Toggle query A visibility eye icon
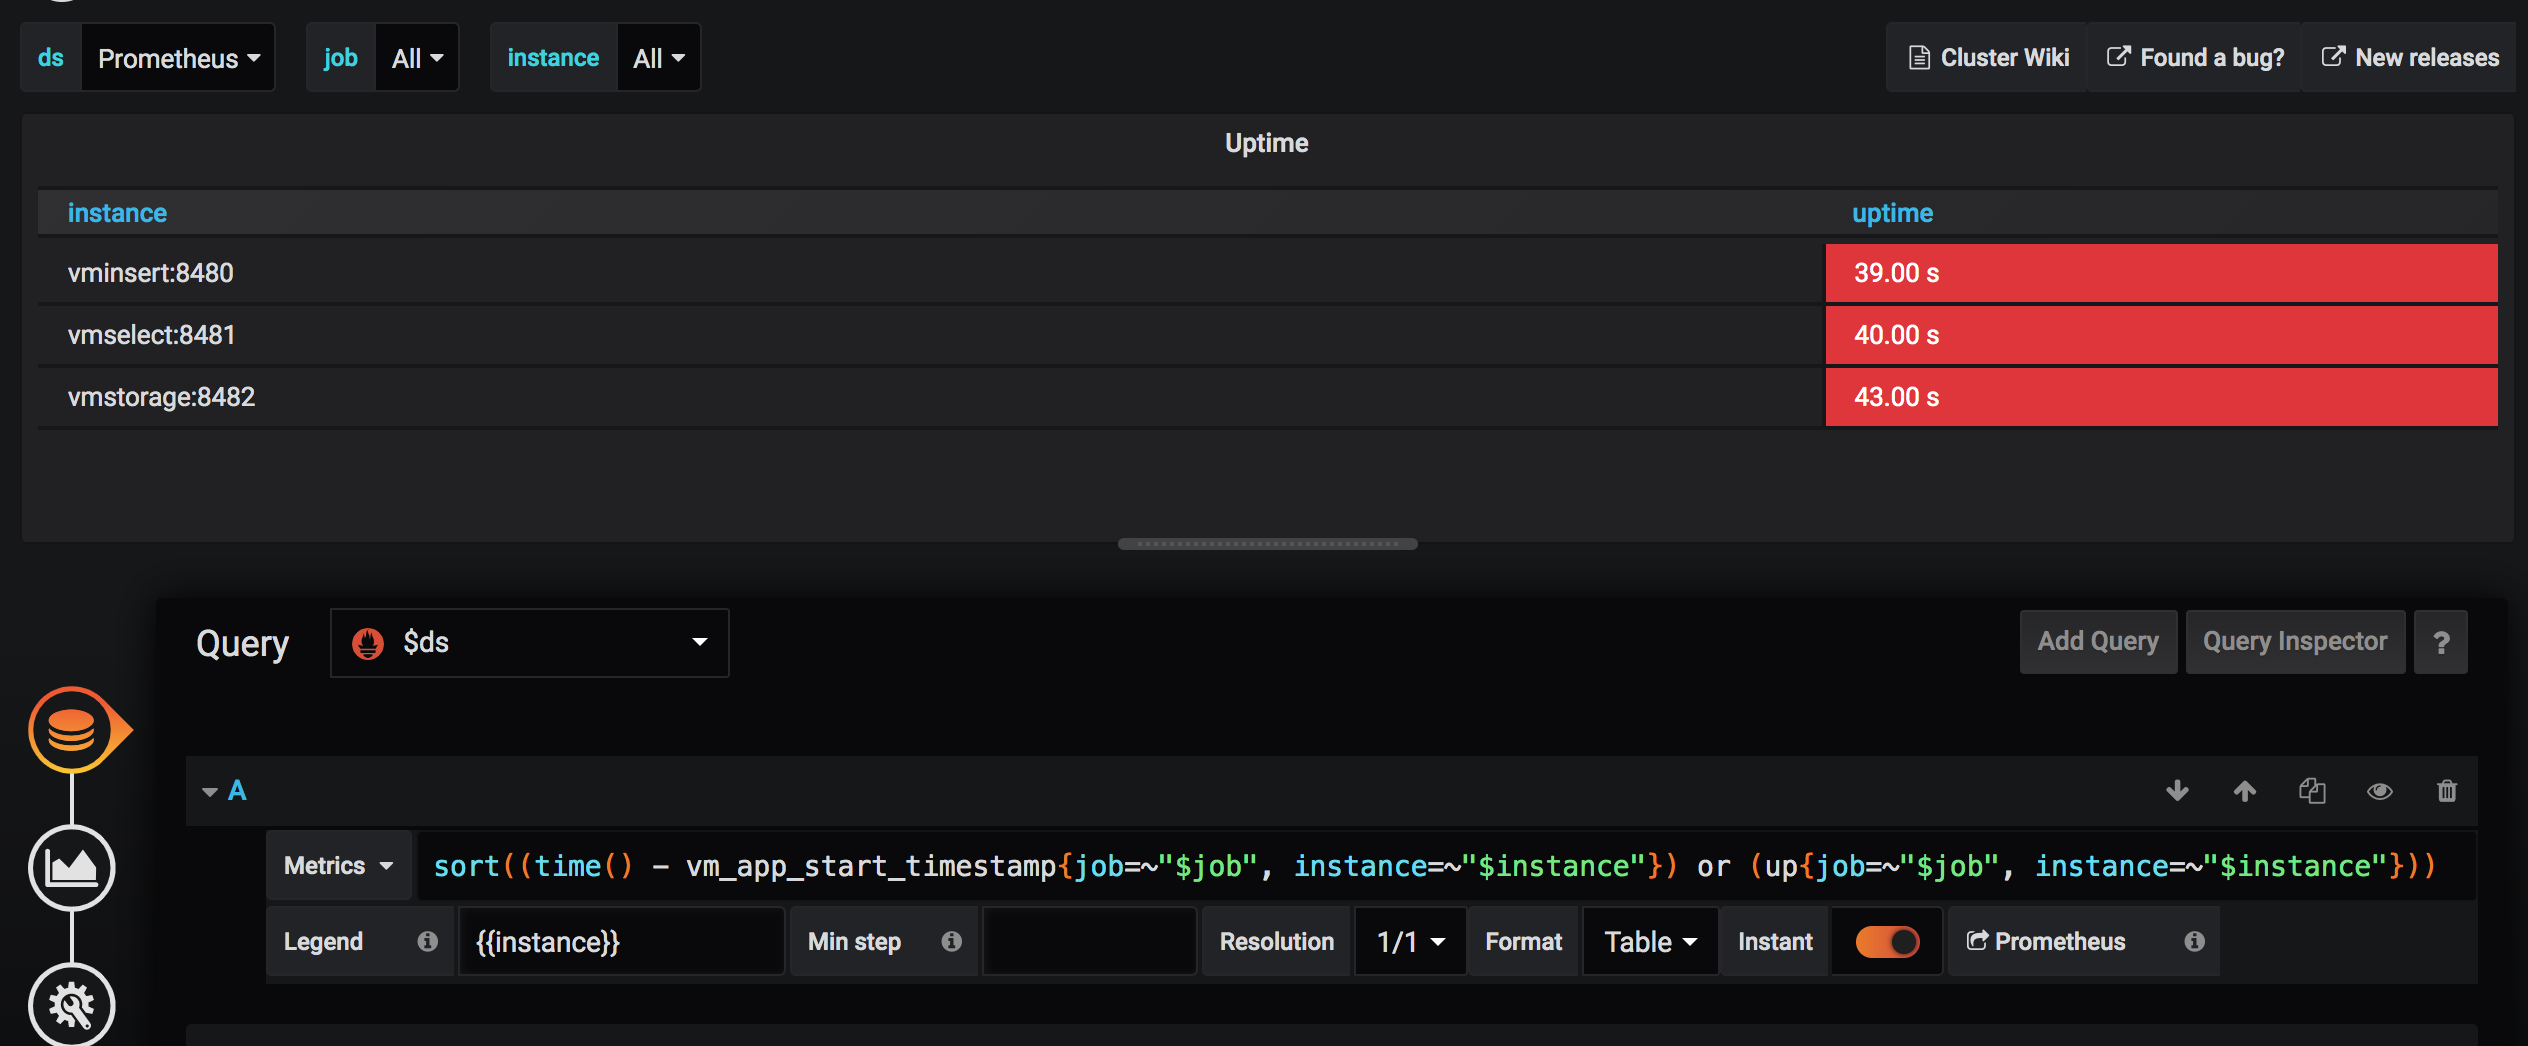Viewport: 2528px width, 1046px height. [2380, 791]
